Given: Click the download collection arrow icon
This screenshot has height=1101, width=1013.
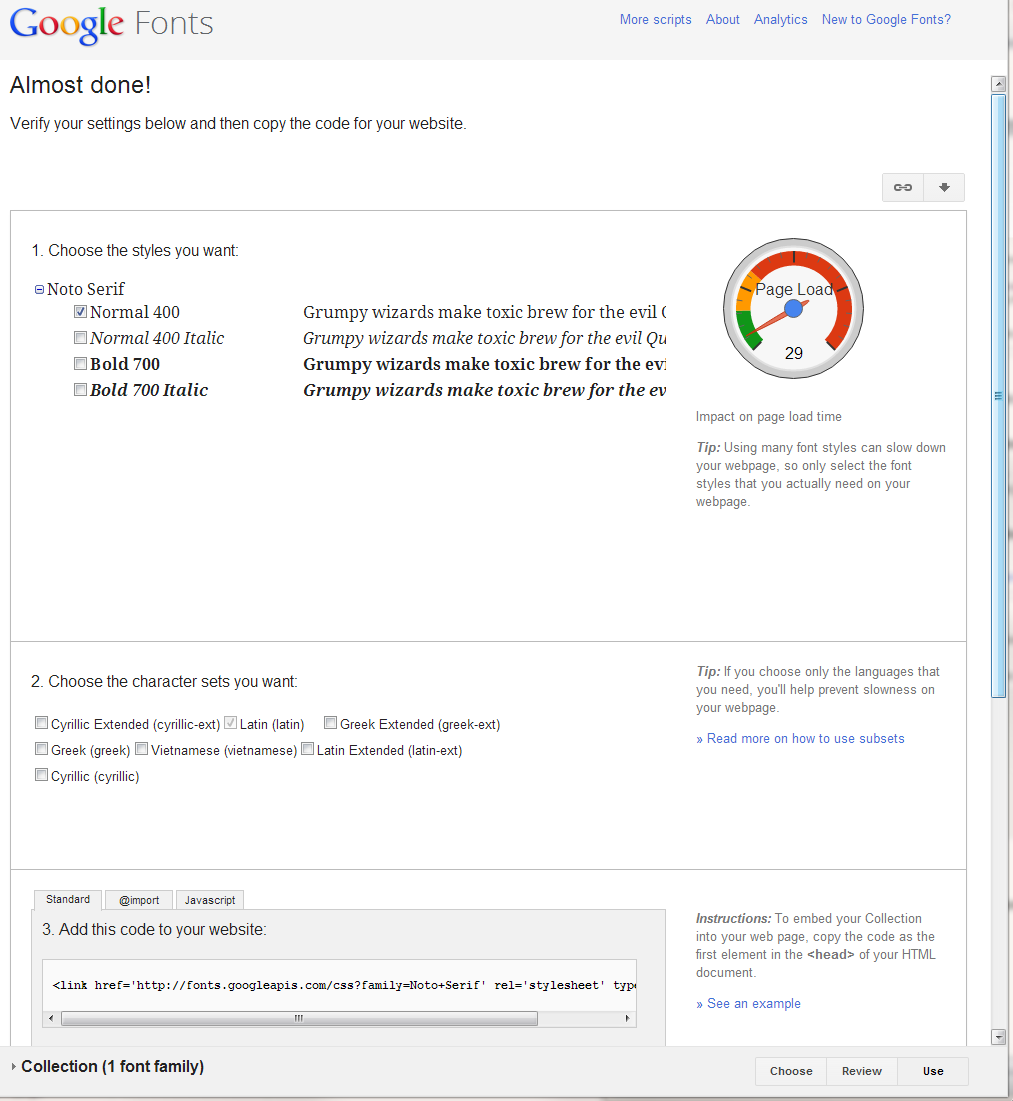Looking at the screenshot, I should tap(943, 187).
